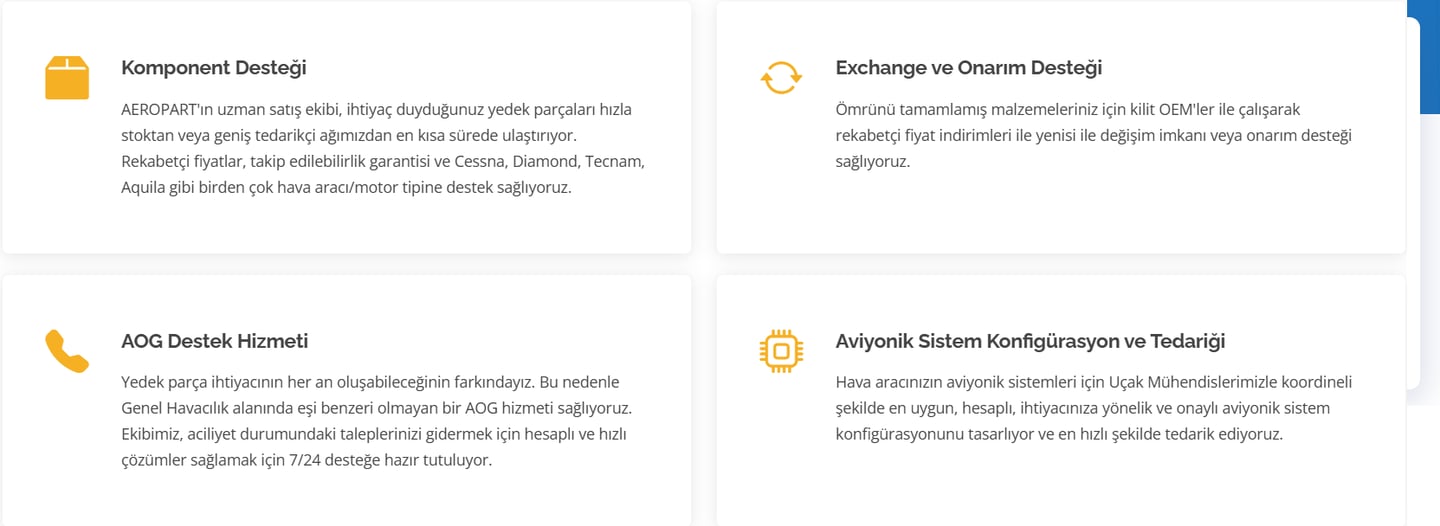Open the AOG Destek Hizmeti heading

point(214,341)
